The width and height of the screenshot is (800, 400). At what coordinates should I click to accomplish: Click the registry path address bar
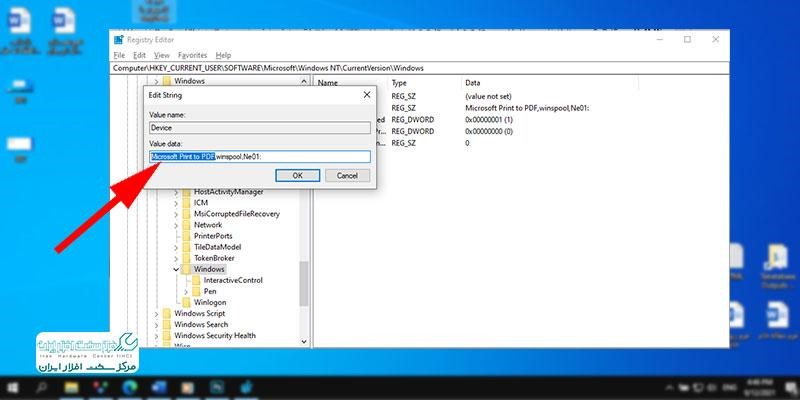421,68
